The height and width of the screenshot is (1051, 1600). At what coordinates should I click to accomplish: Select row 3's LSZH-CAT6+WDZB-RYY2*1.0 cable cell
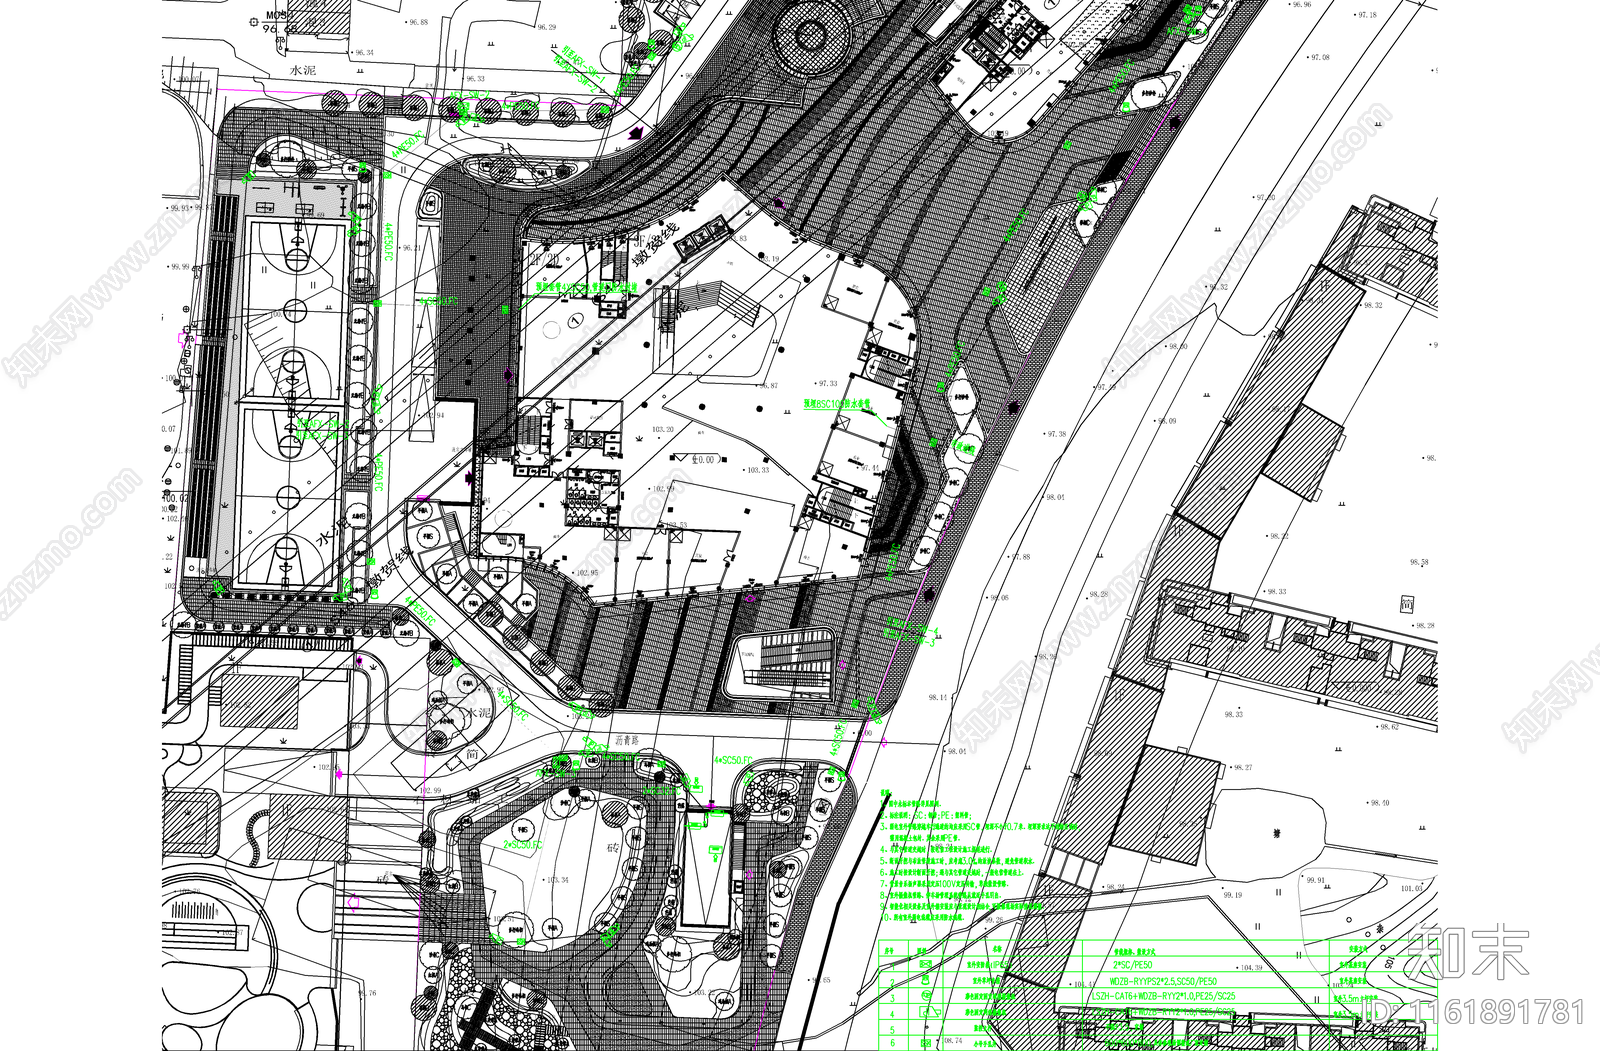[1163, 996]
